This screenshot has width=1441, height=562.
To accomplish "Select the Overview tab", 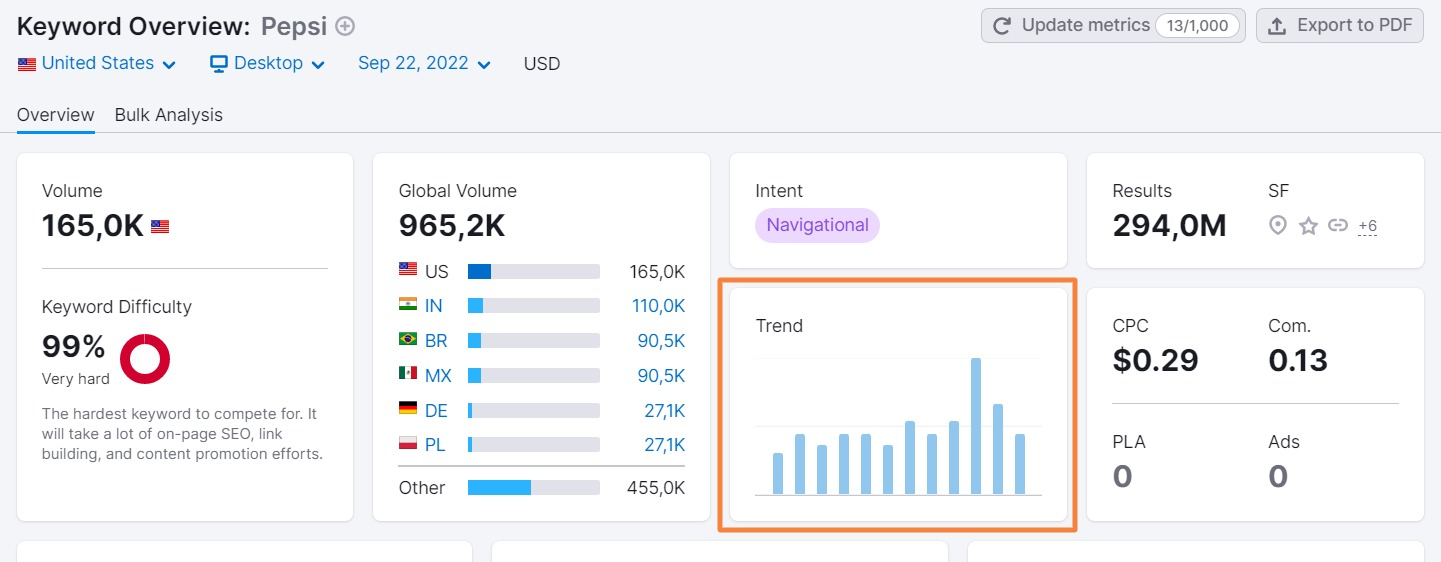I will point(56,115).
